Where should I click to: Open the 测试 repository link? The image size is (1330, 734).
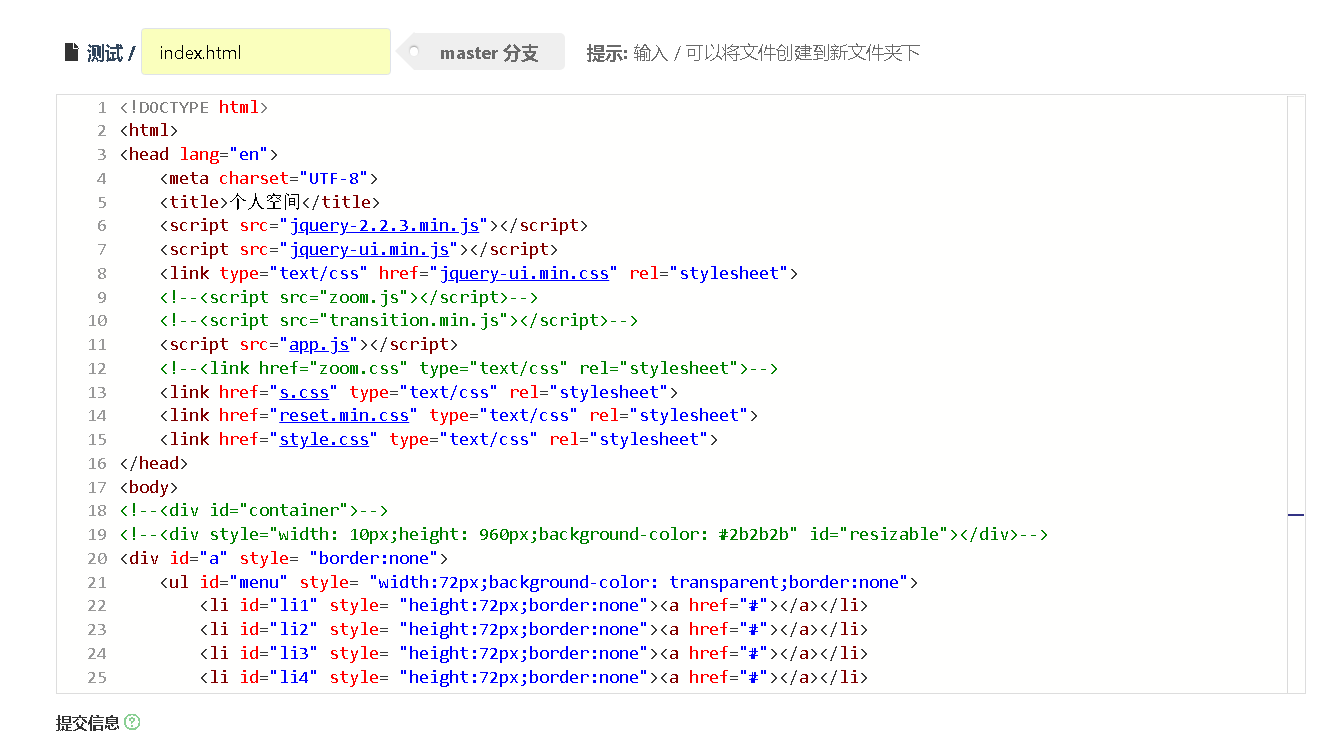(x=104, y=53)
